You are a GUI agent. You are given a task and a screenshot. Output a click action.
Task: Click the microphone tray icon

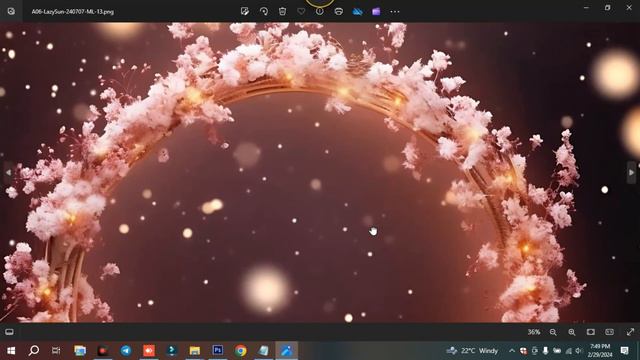pos(545,350)
